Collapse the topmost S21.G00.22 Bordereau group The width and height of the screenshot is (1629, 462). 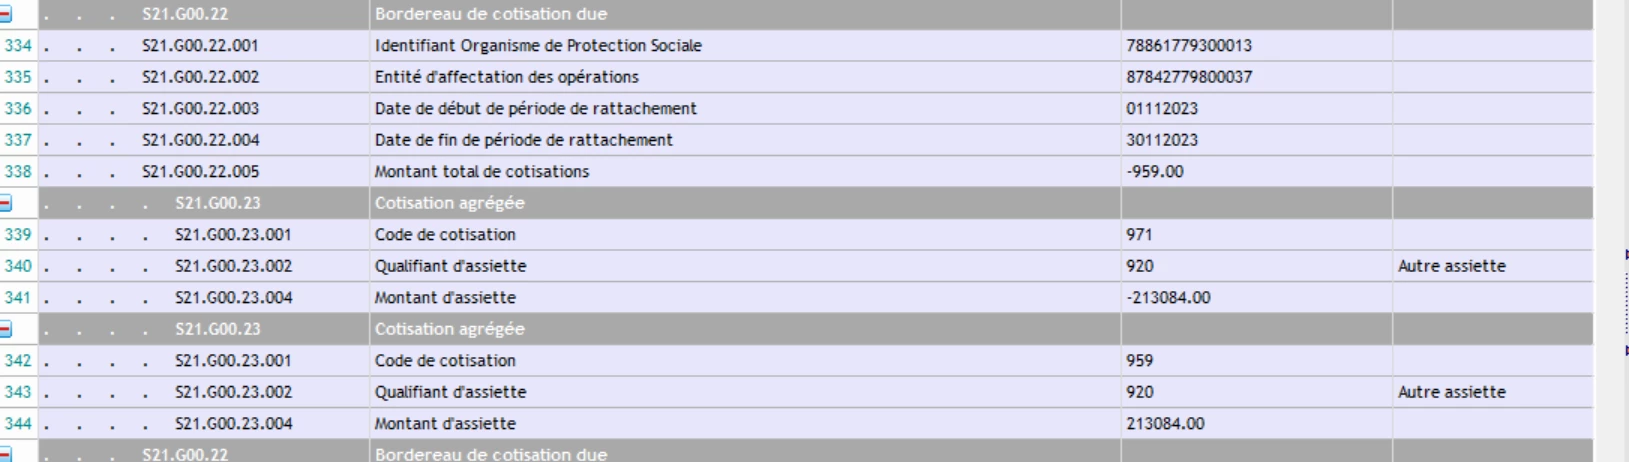click(5, 14)
